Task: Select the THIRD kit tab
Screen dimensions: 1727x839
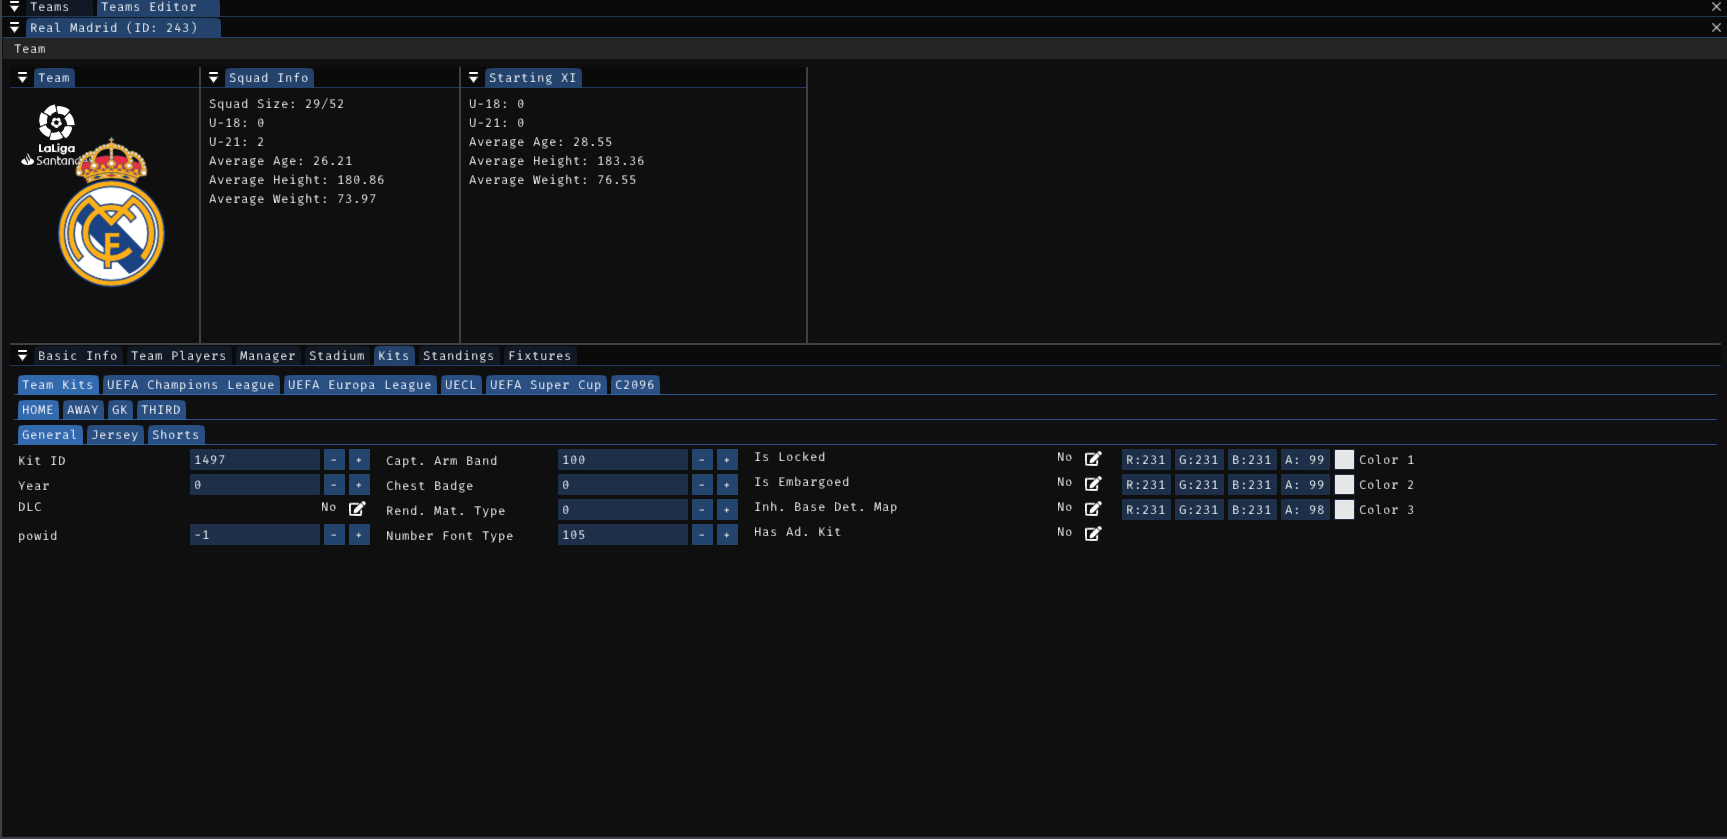Action: (x=161, y=410)
